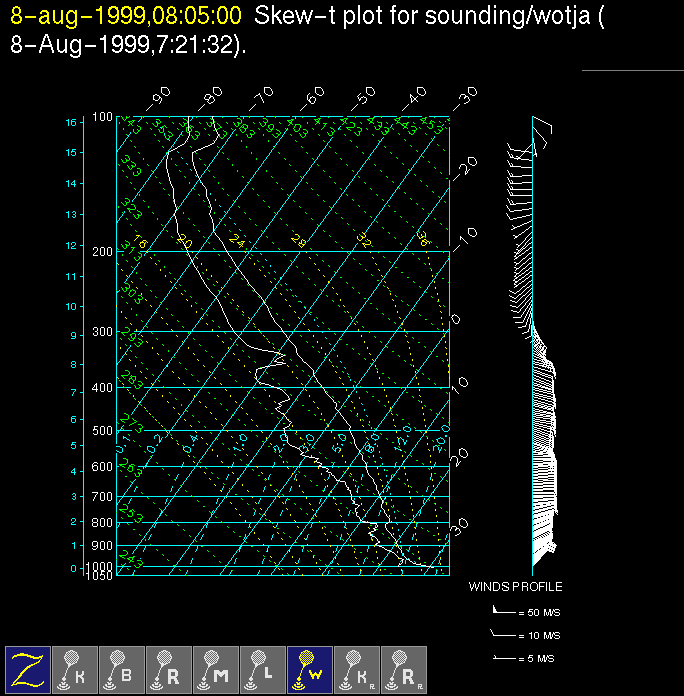Select the first K balloon sounding icon

(75, 669)
